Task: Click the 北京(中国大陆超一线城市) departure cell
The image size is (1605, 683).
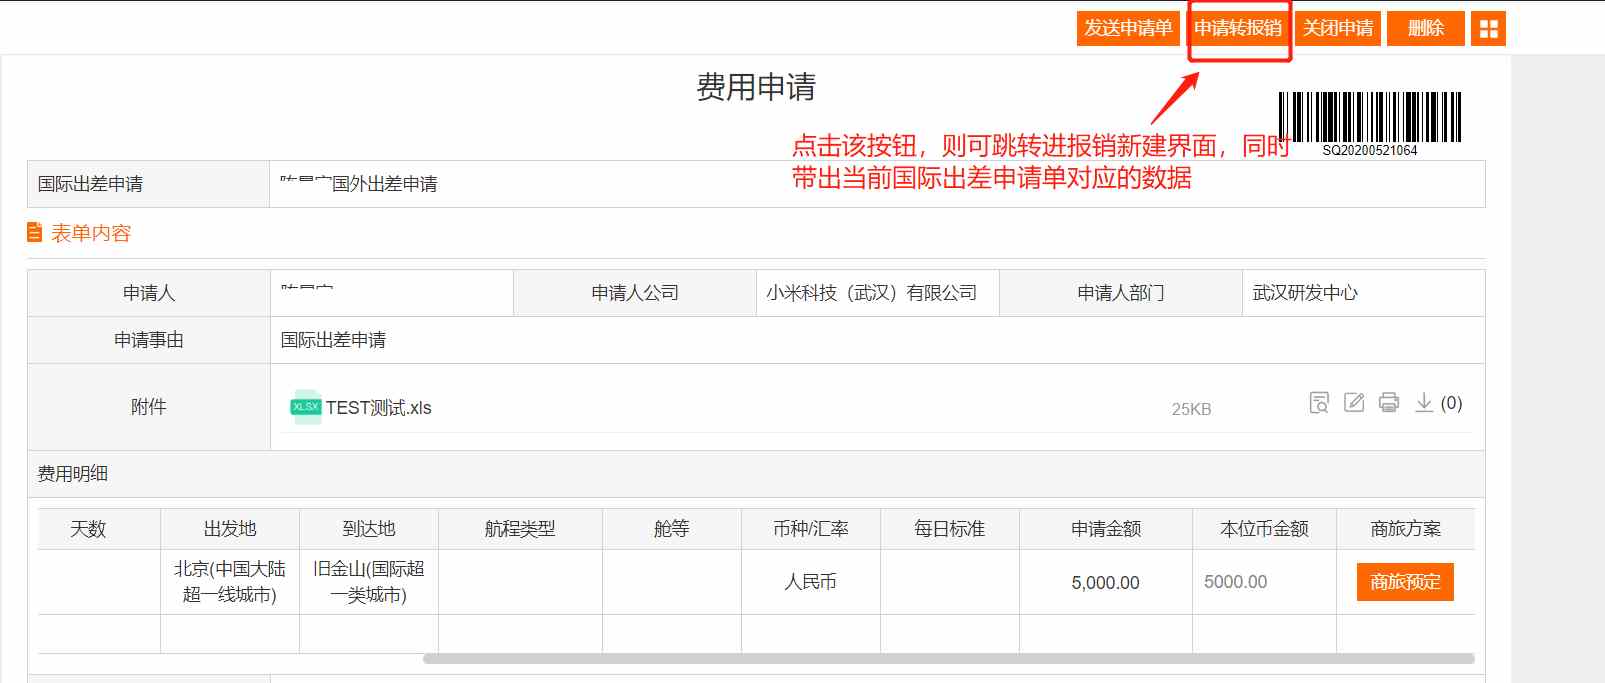Action: point(230,582)
